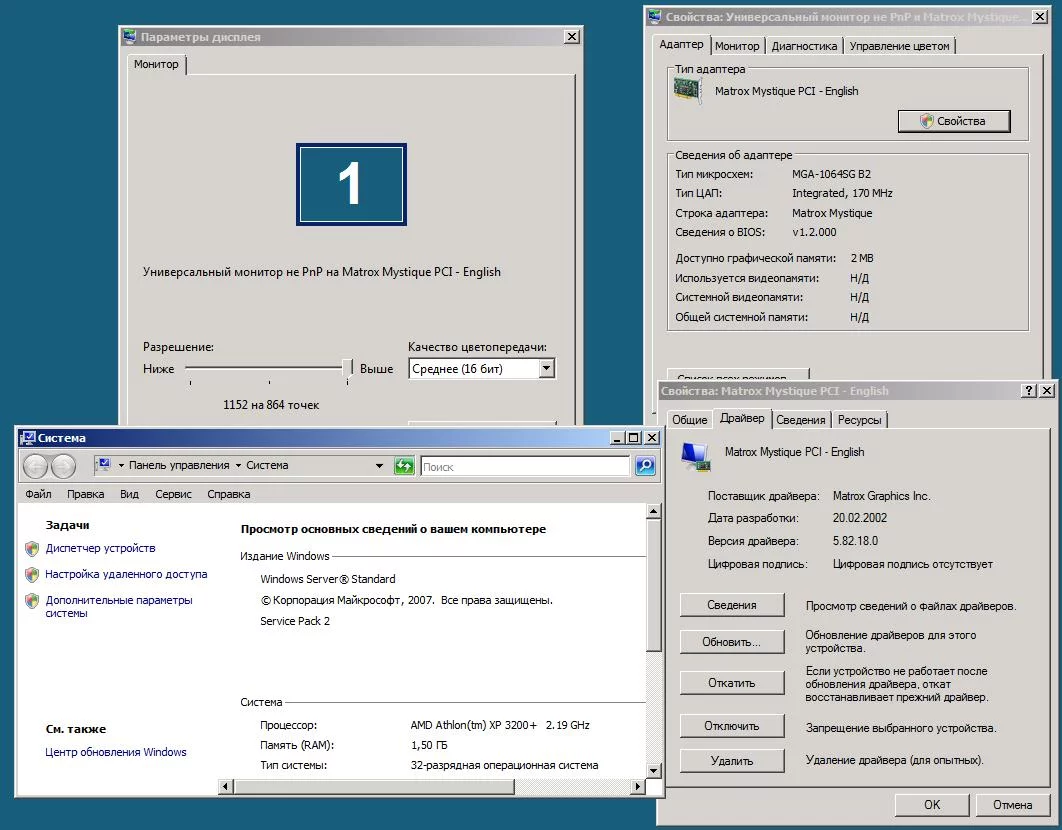The width and height of the screenshot is (1062, 830).
Task: Open the Правка menu
Action: point(85,494)
